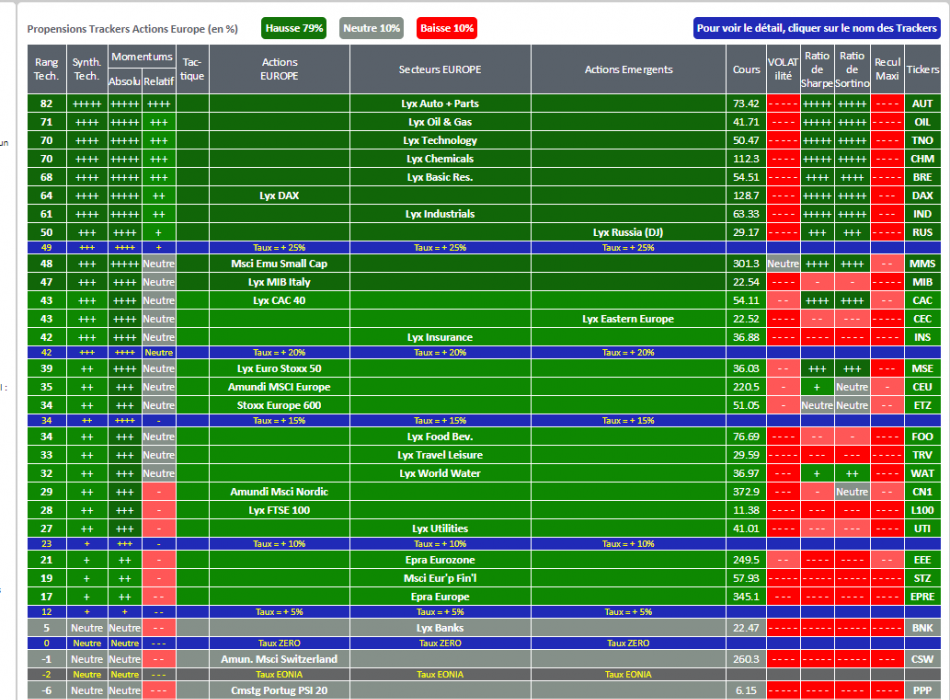Click the price 6.15 cell
The image size is (950, 700).
point(746,690)
